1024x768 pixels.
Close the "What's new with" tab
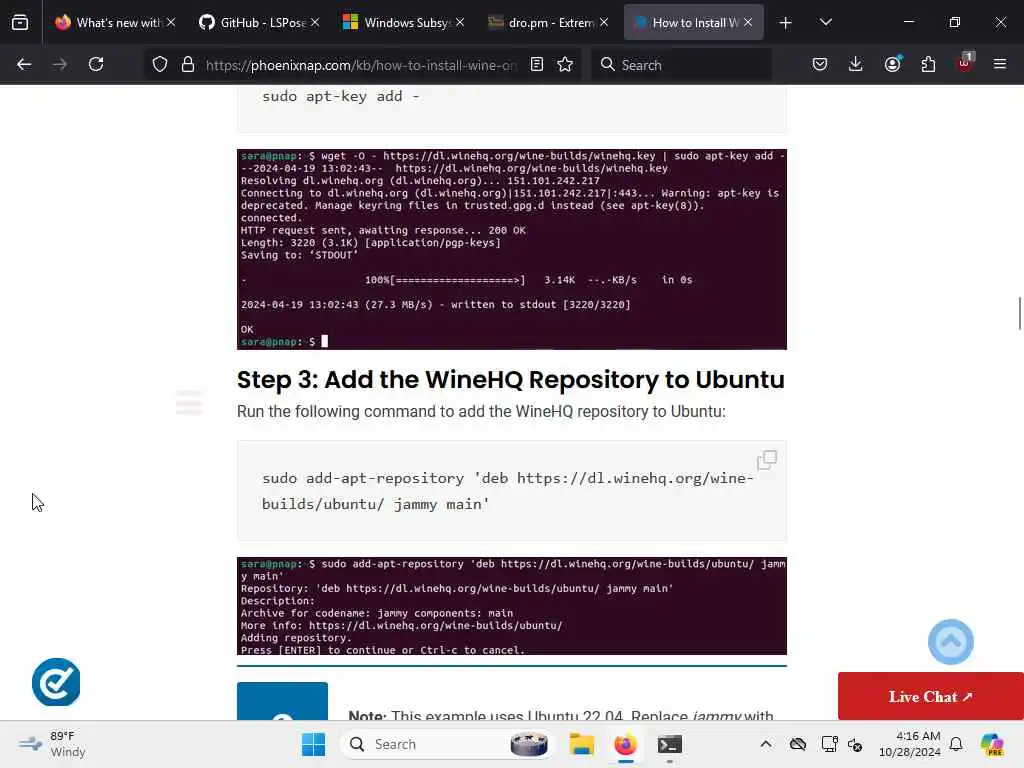(x=171, y=22)
